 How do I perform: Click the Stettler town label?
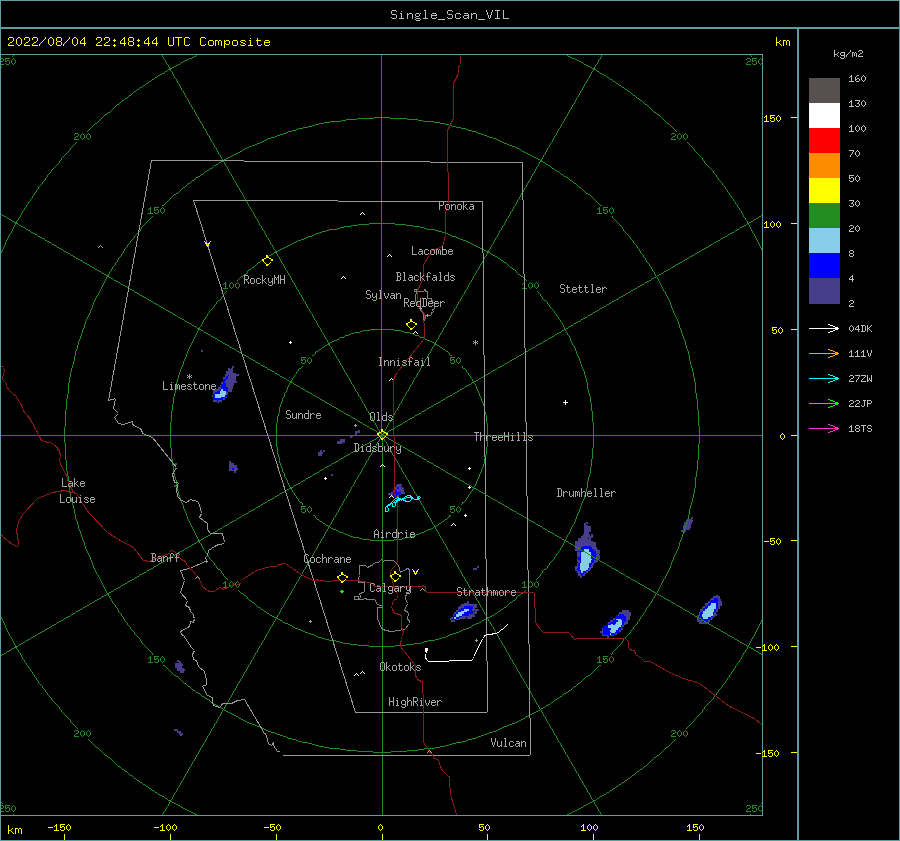click(x=583, y=289)
